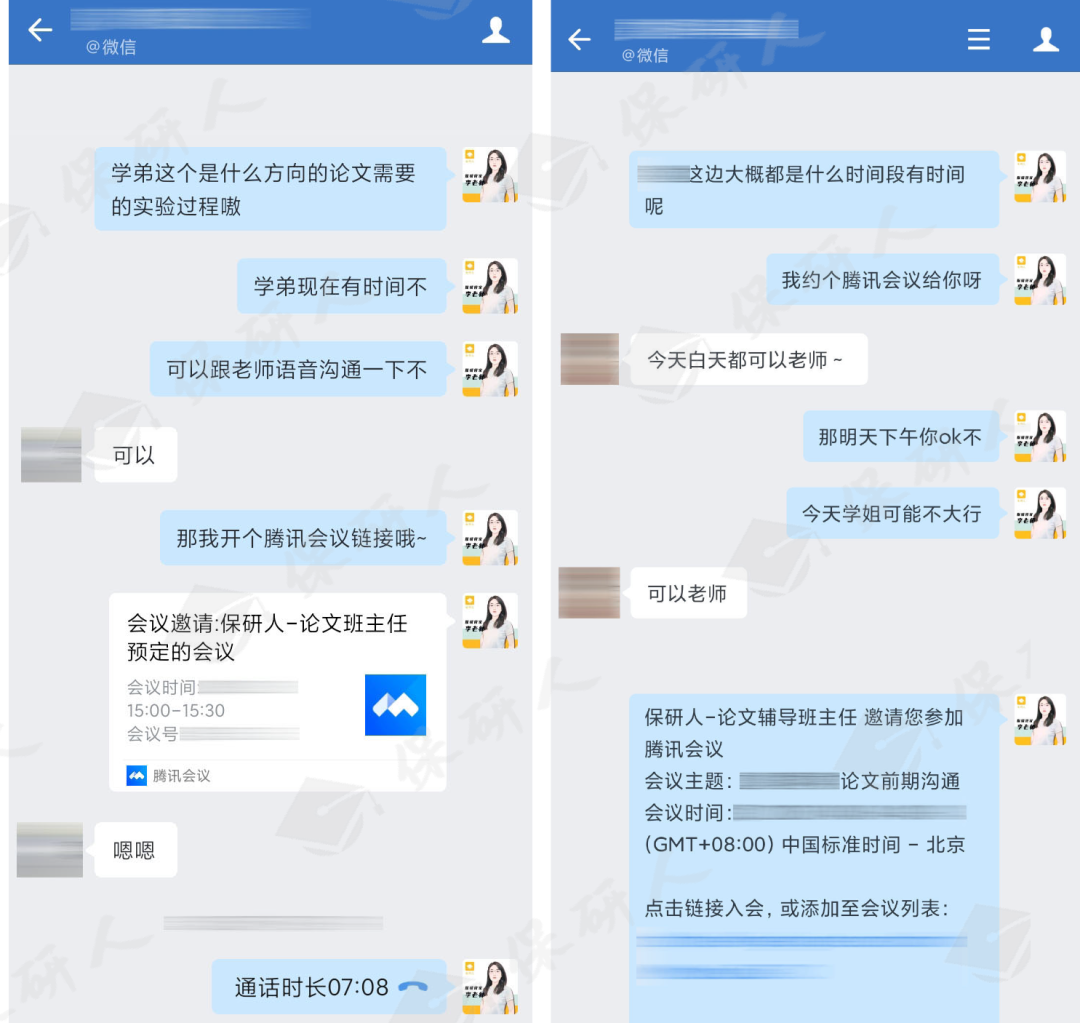Tap the student avatar beside 嗯嗯
This screenshot has height=1023, width=1080.
point(50,849)
